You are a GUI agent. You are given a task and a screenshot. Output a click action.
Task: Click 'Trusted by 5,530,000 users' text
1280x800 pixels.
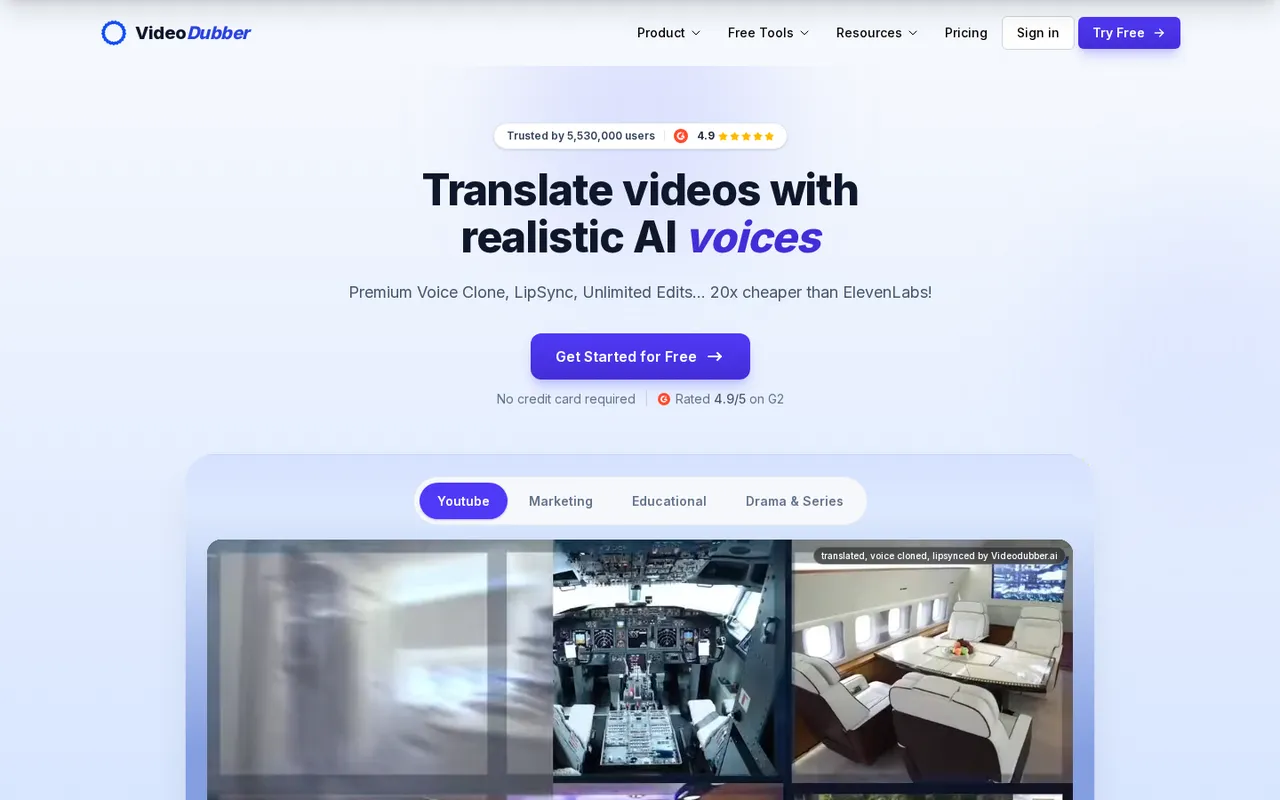pos(581,136)
